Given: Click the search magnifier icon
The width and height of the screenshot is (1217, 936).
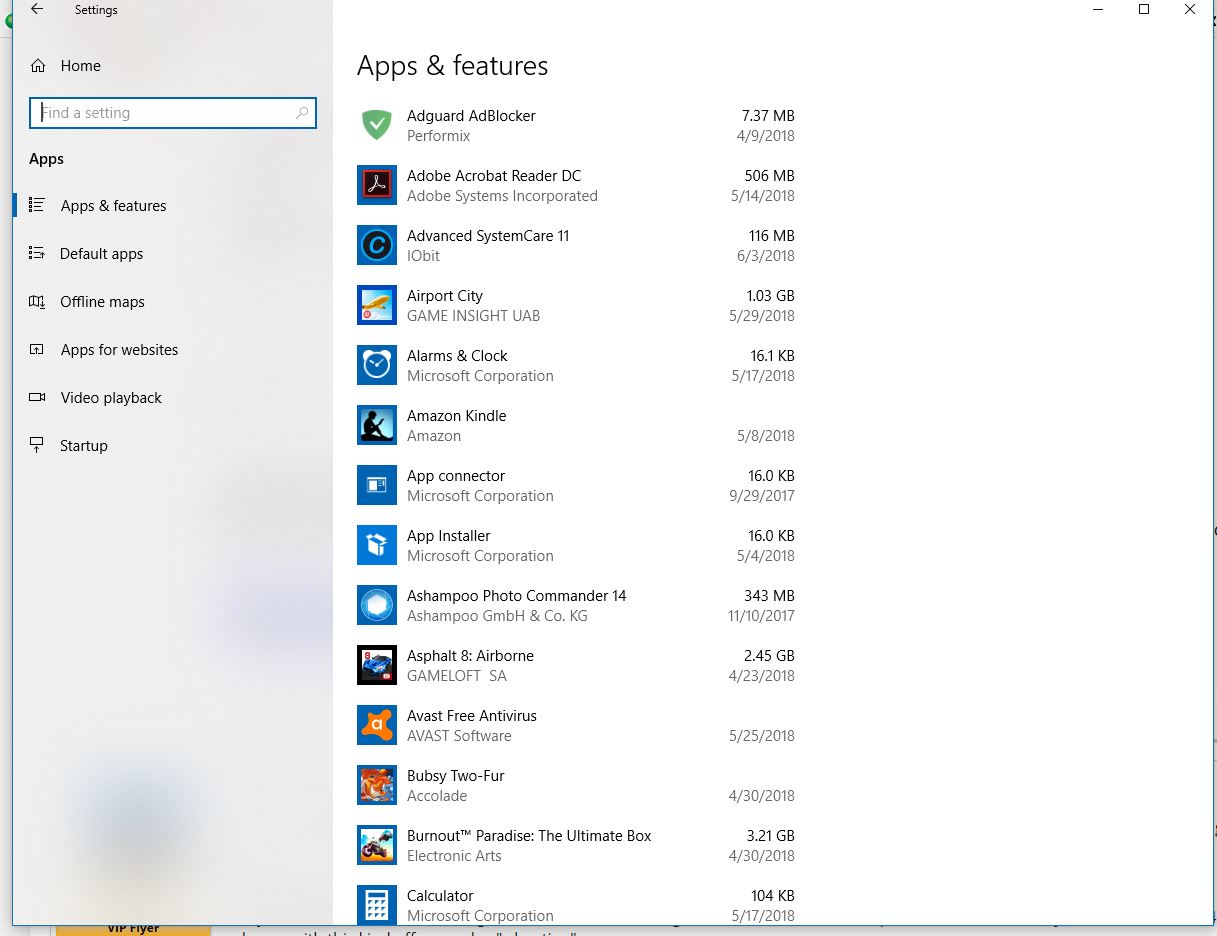Looking at the screenshot, I should (302, 113).
